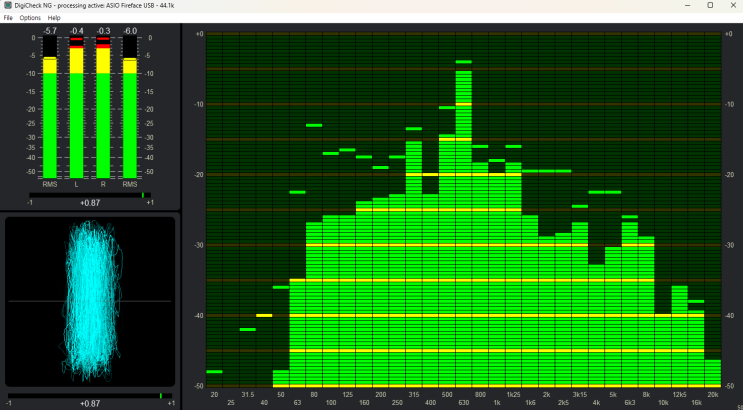The height and width of the screenshot is (410, 743).
Task: Maximize the DigiCheck NG window
Action: click(x=710, y=5)
